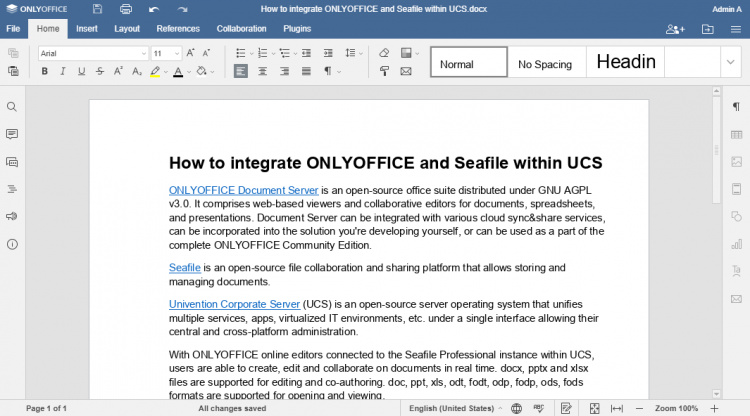Apply yellow highlight color
The height and width of the screenshot is (416, 750).
(x=155, y=71)
